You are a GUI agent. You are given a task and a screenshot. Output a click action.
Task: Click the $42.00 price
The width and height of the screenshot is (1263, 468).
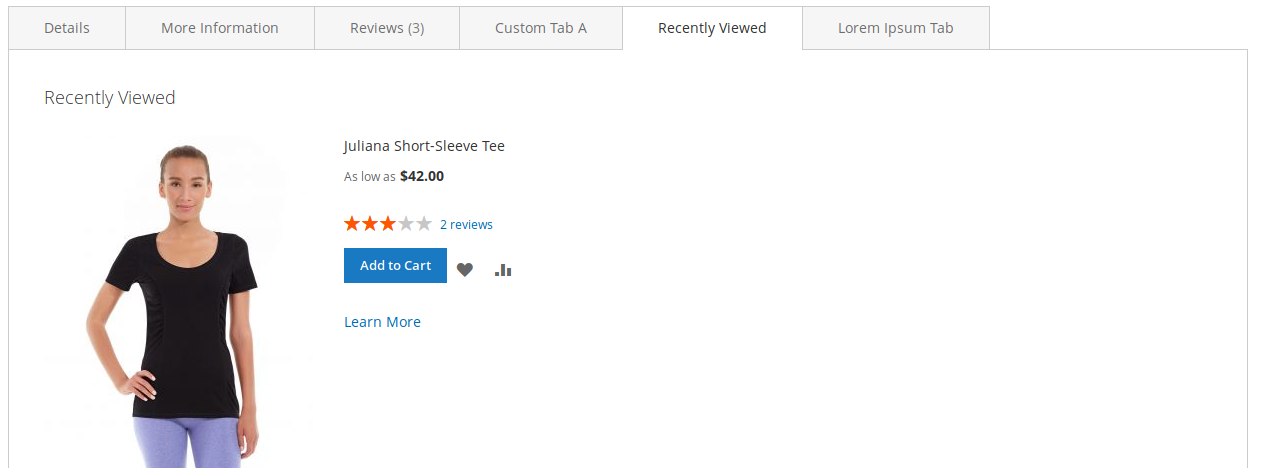pos(422,176)
